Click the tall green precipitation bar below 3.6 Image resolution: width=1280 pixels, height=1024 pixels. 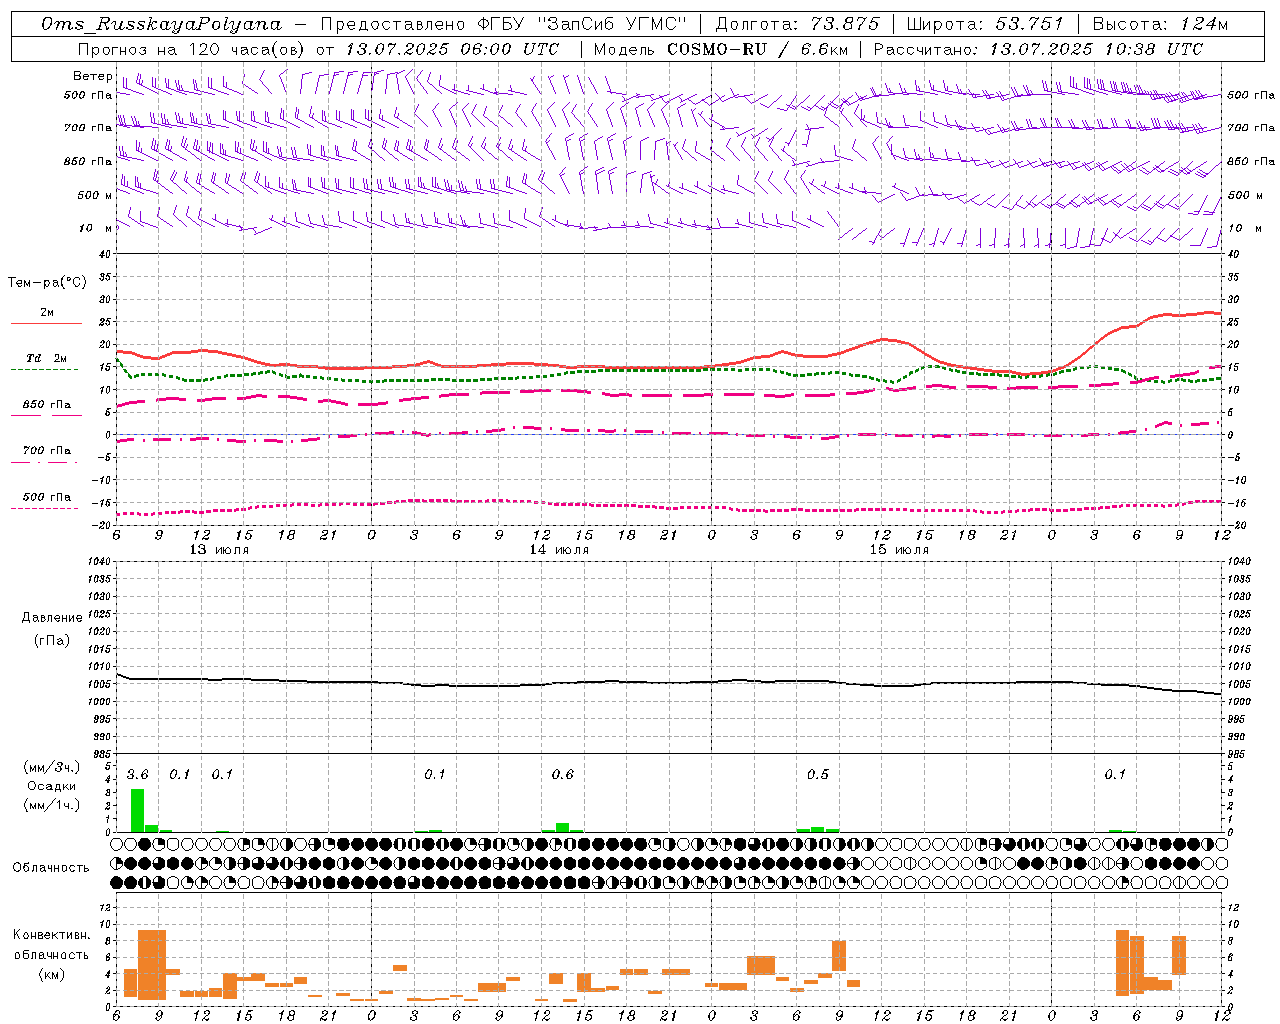(137, 810)
